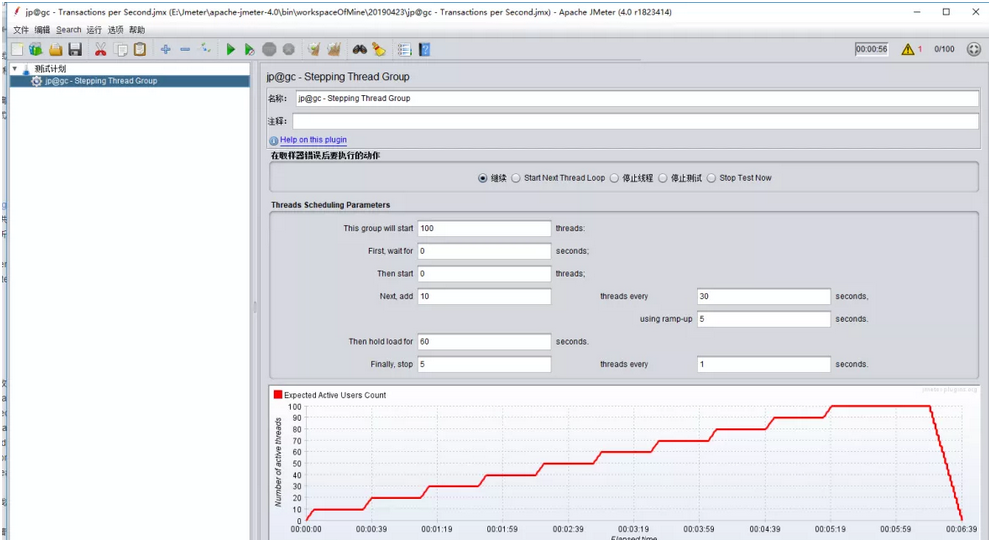
Task: Click the 名称 name input field
Action: pyautogui.click(x=637, y=98)
